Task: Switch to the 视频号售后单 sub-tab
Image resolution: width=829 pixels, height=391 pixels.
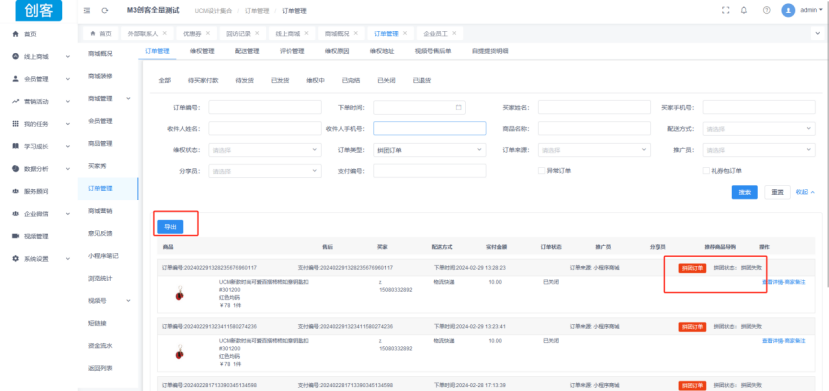Action: [x=432, y=51]
